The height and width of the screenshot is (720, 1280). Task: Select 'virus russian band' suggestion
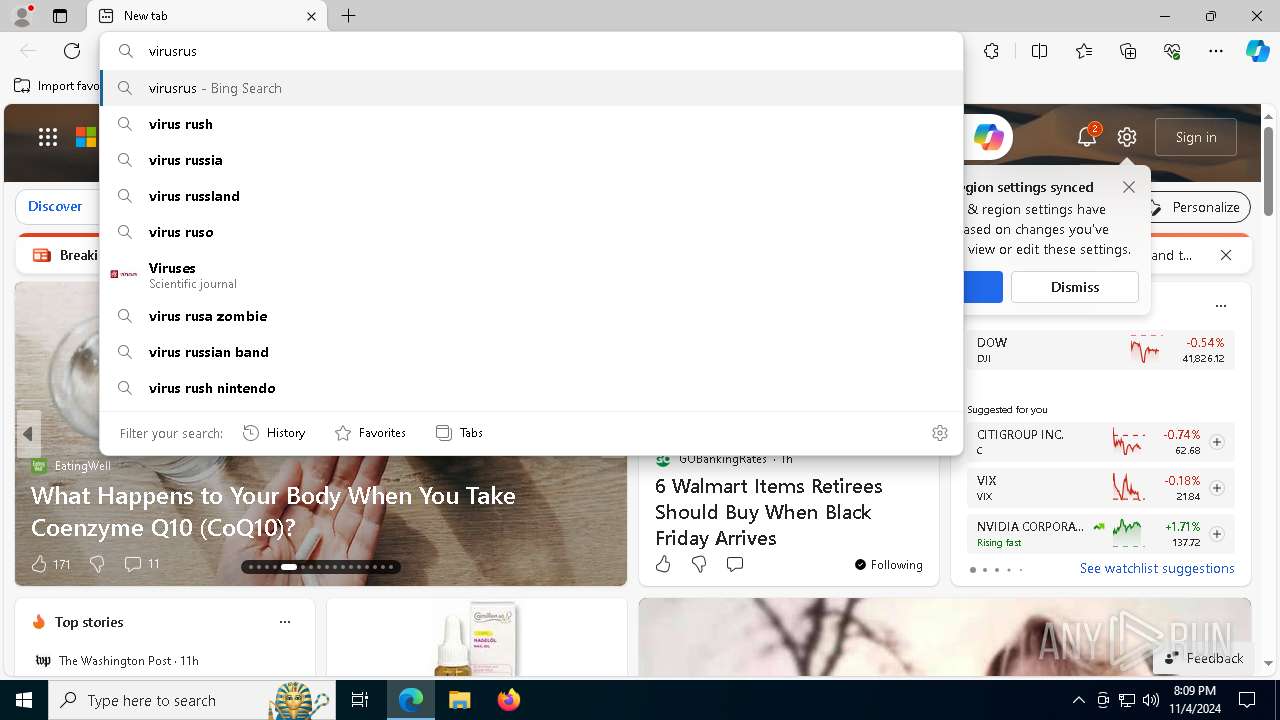click(531, 352)
